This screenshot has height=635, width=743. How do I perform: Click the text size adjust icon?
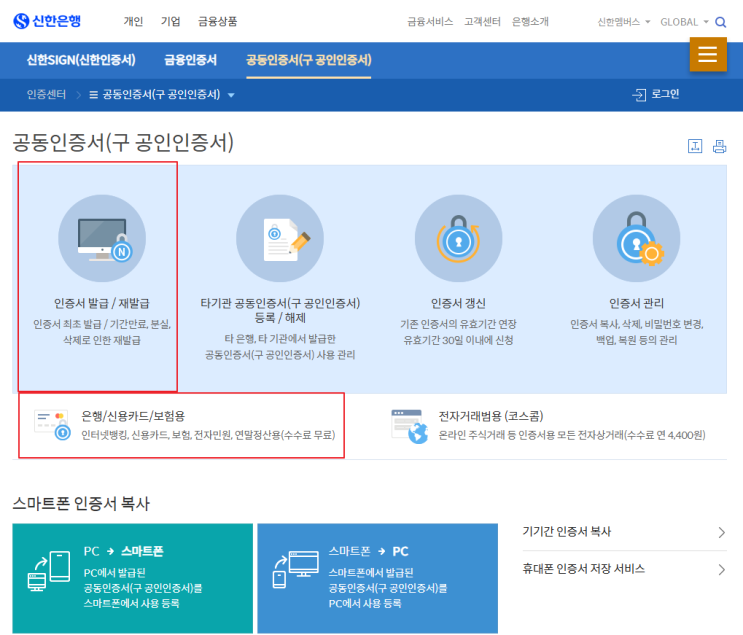pos(695,146)
